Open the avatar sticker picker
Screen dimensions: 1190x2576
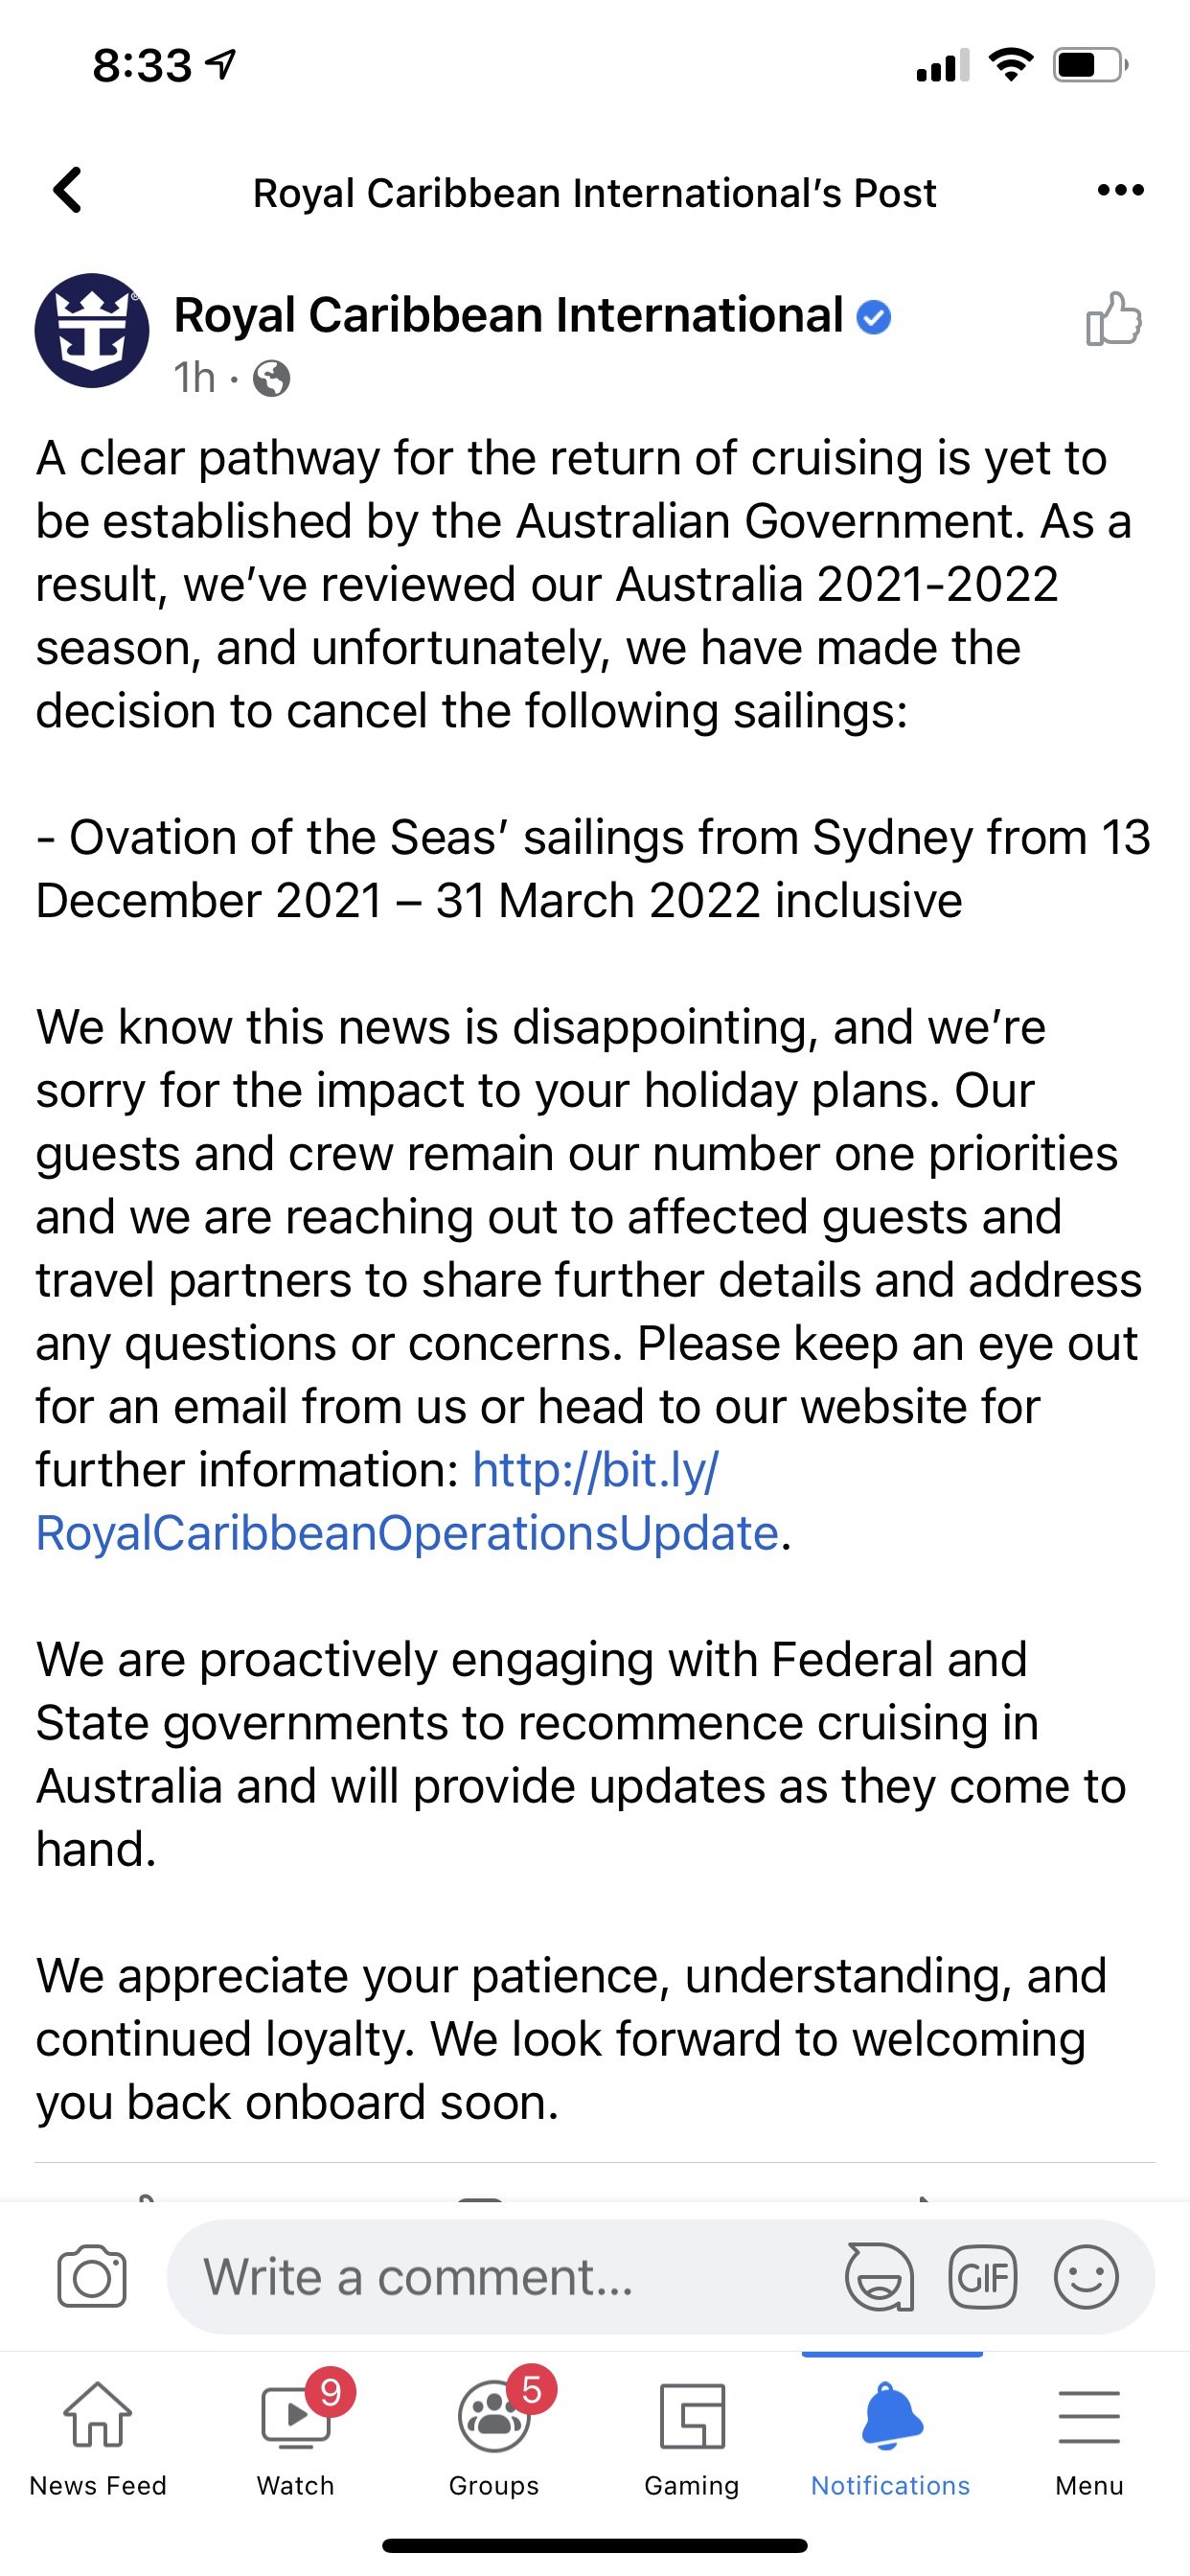(x=880, y=2277)
